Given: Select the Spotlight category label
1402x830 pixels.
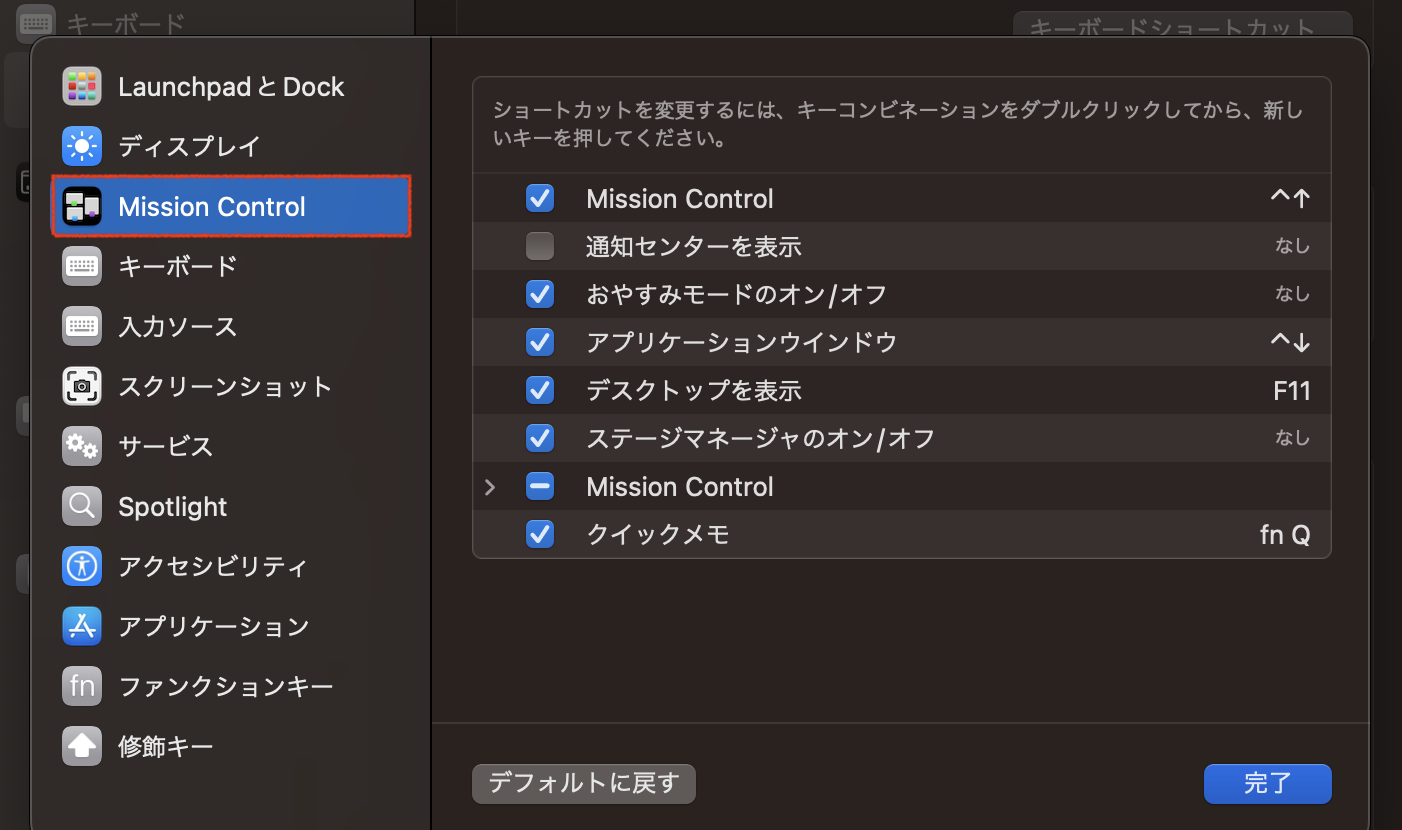Looking at the screenshot, I should coord(173,507).
